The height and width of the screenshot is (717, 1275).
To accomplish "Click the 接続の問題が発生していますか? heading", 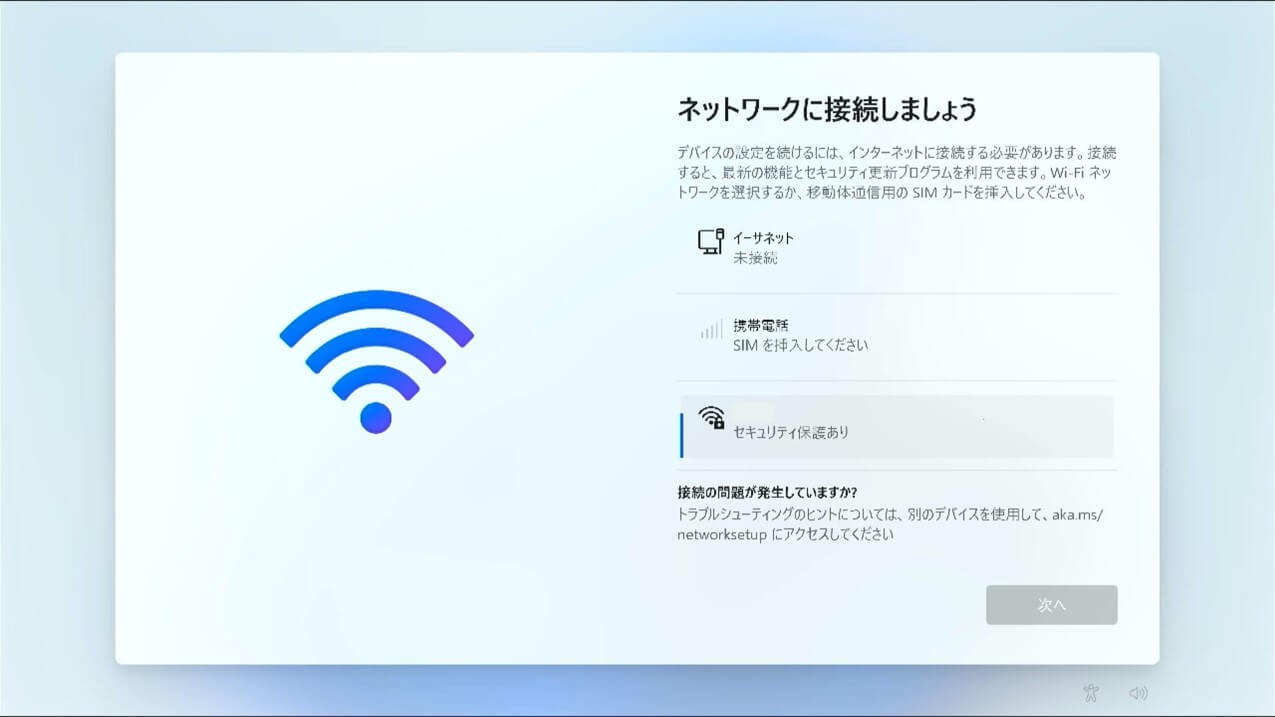I will 767,493.
